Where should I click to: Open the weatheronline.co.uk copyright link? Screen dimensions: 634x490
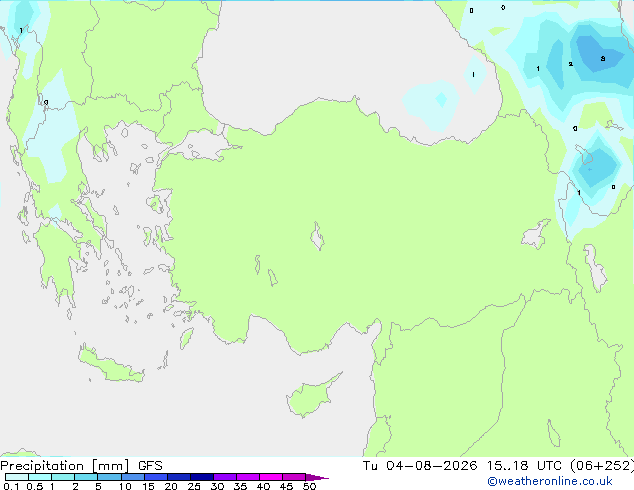[x=550, y=481]
